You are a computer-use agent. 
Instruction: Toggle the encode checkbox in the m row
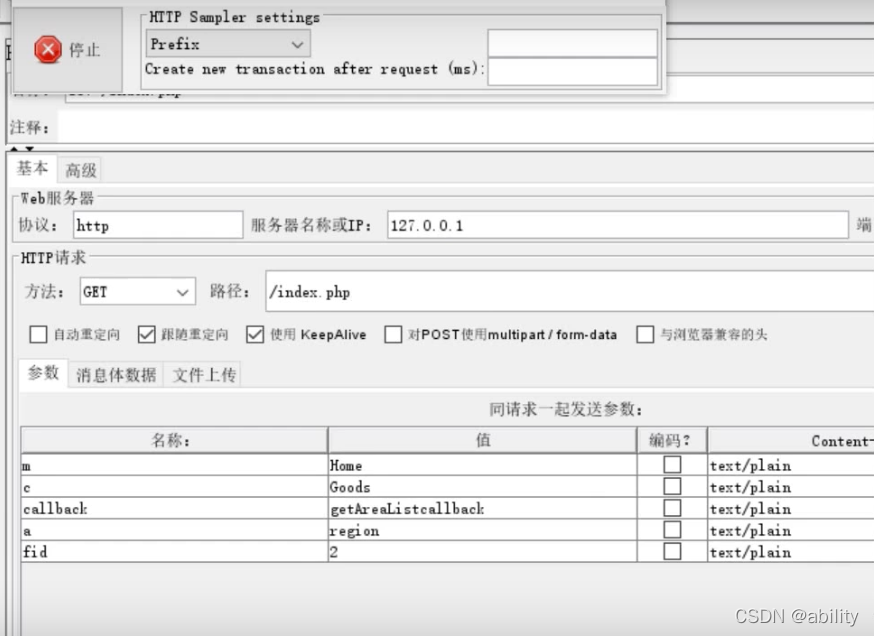(672, 465)
